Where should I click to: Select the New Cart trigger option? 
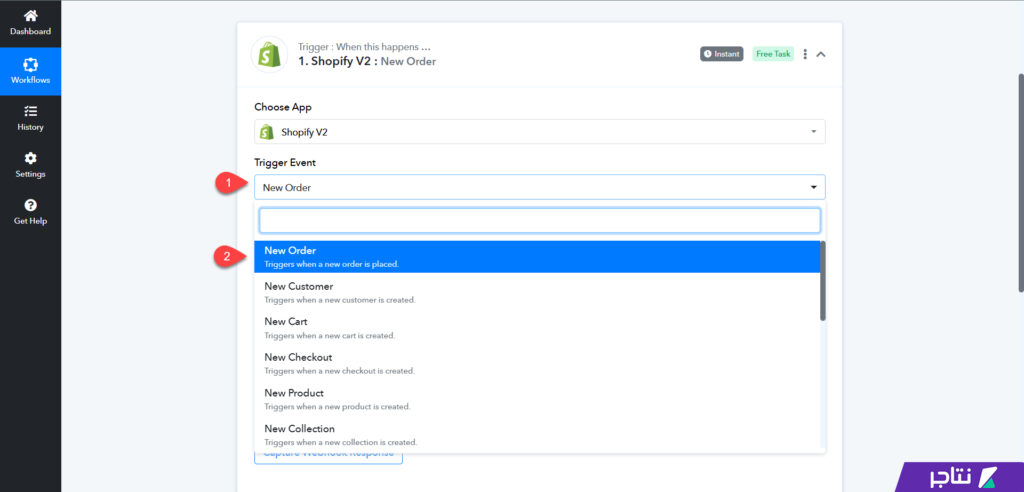(x=537, y=328)
